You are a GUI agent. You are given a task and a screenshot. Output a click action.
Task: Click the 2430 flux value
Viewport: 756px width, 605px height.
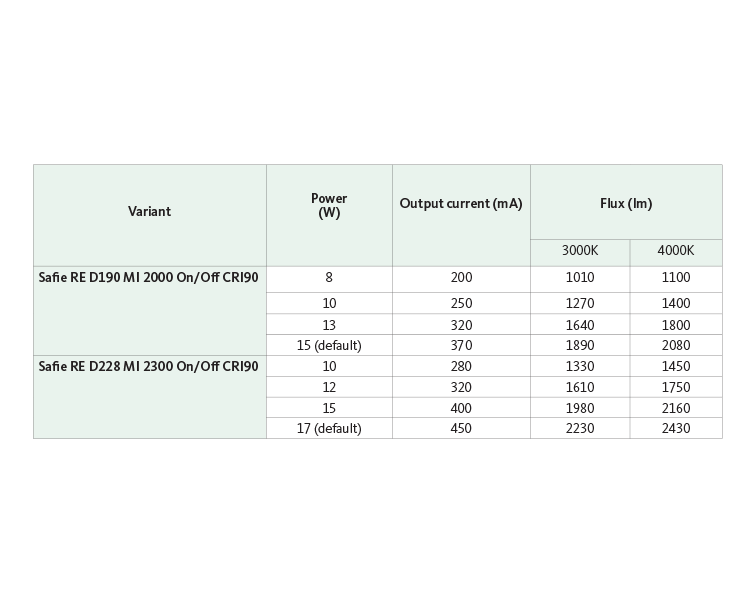676,429
